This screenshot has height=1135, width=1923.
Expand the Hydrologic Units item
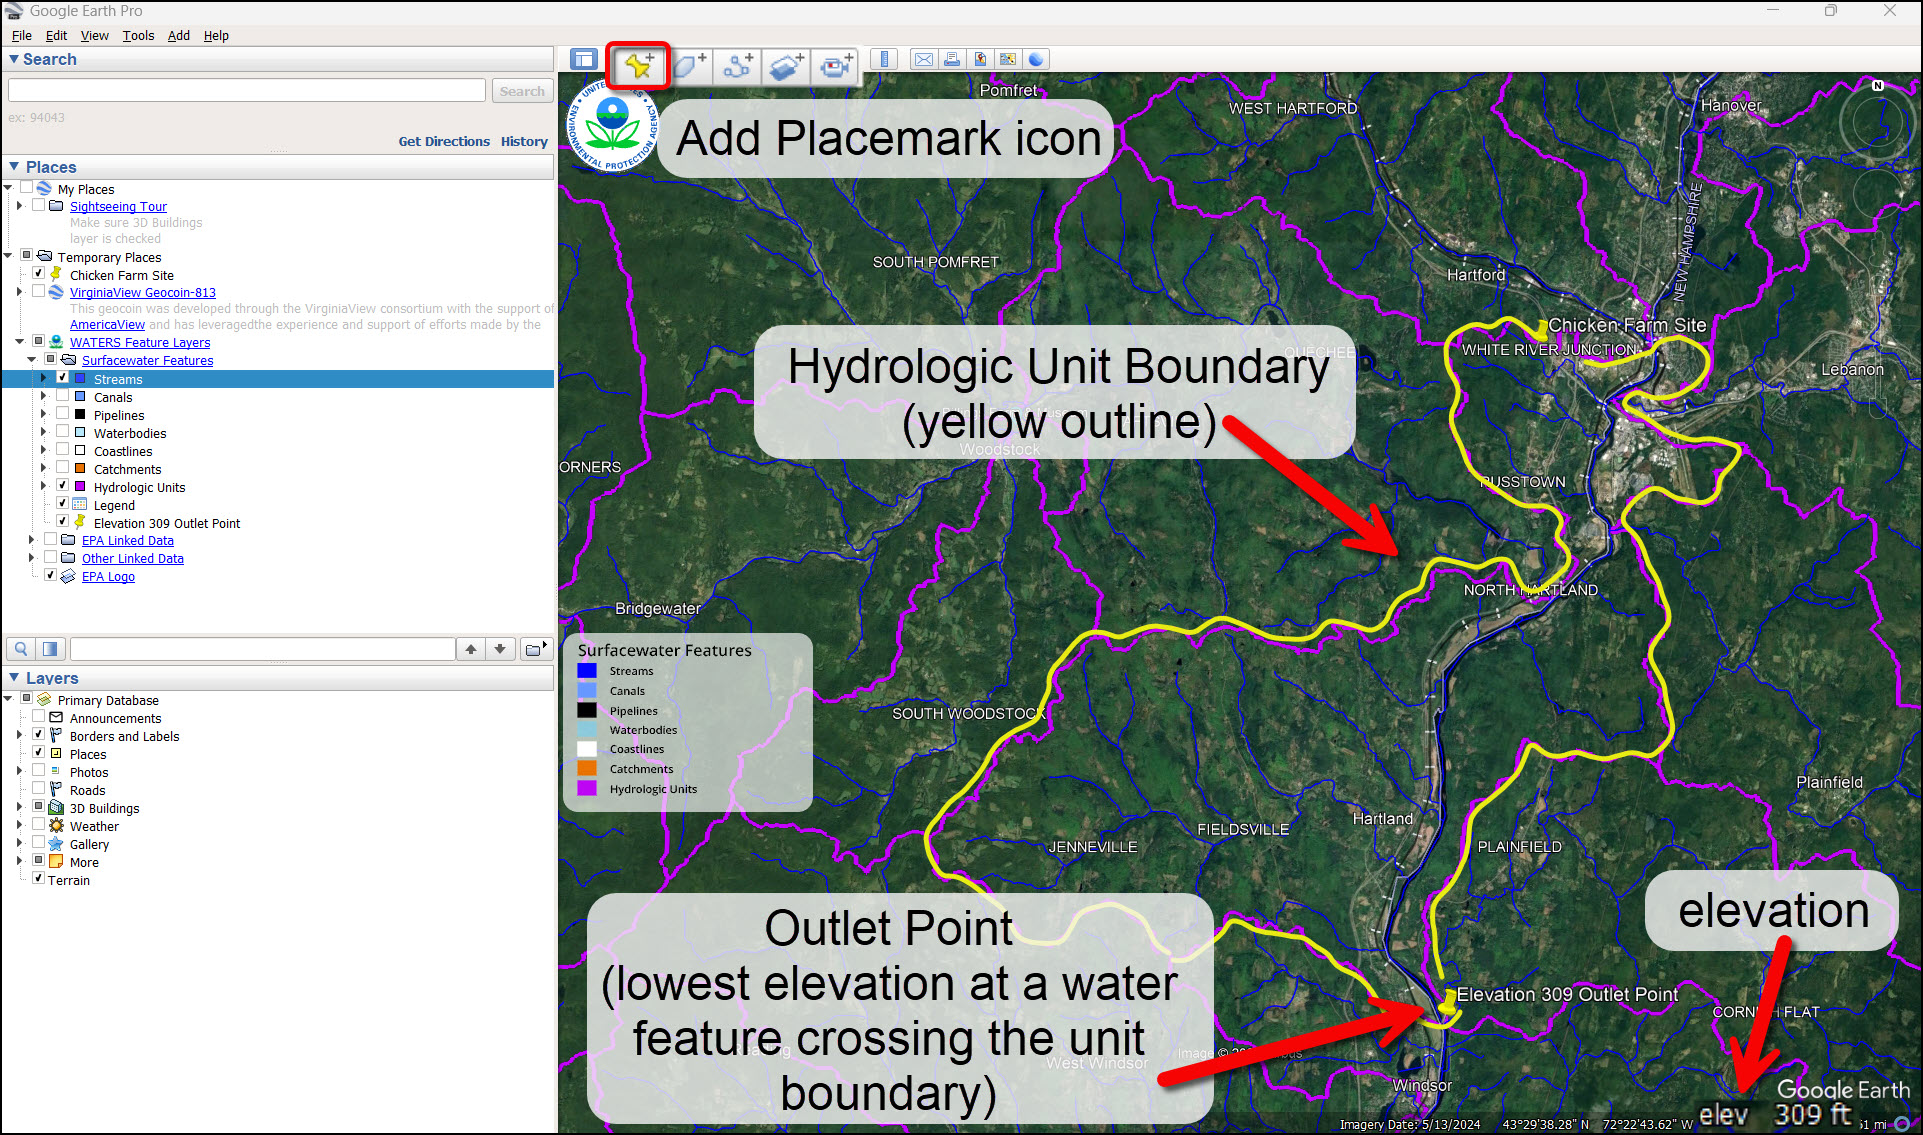click(43, 487)
